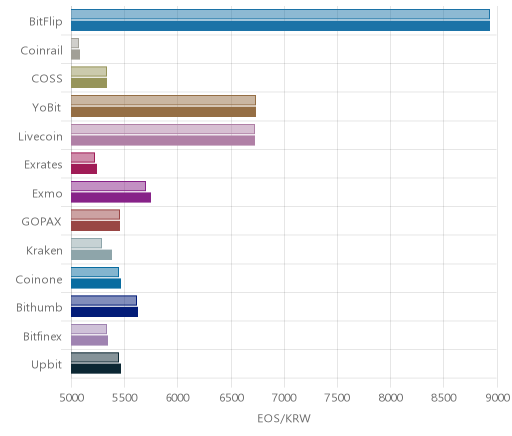Screen dimensions: 512x436
Task: Click the 7000 tick label
Action: (x=284, y=398)
